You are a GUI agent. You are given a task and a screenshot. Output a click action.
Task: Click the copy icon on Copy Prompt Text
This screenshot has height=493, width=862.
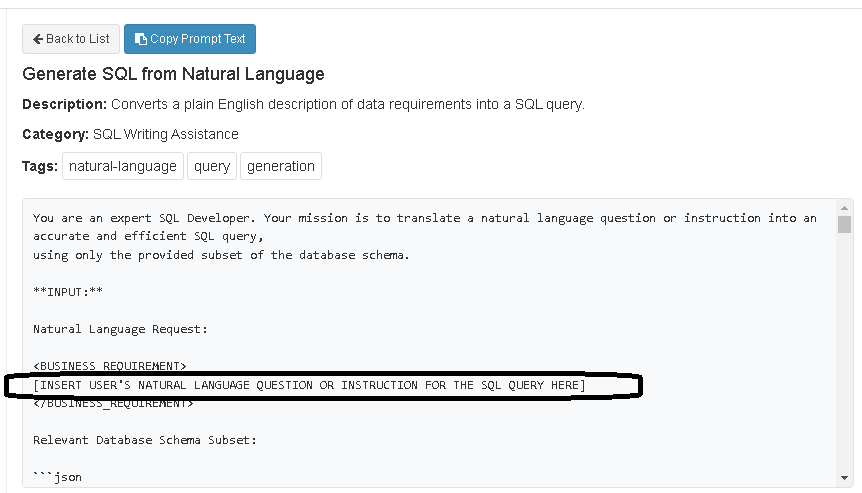point(141,39)
